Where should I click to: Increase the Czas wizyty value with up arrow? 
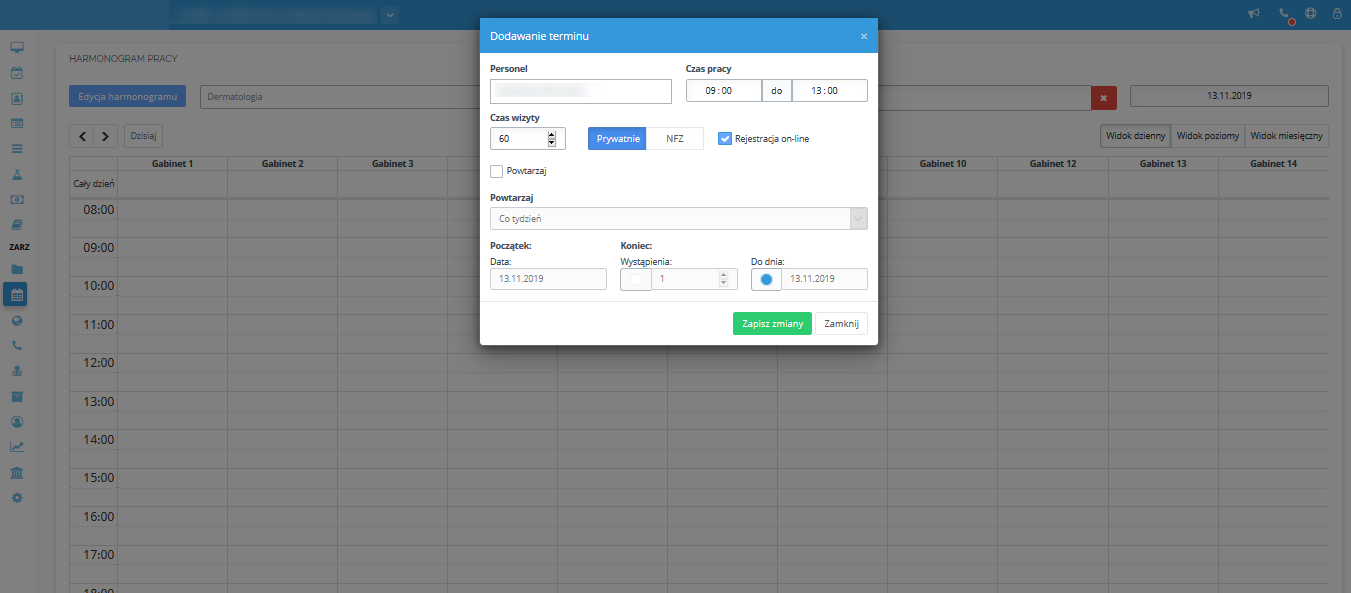point(551,134)
